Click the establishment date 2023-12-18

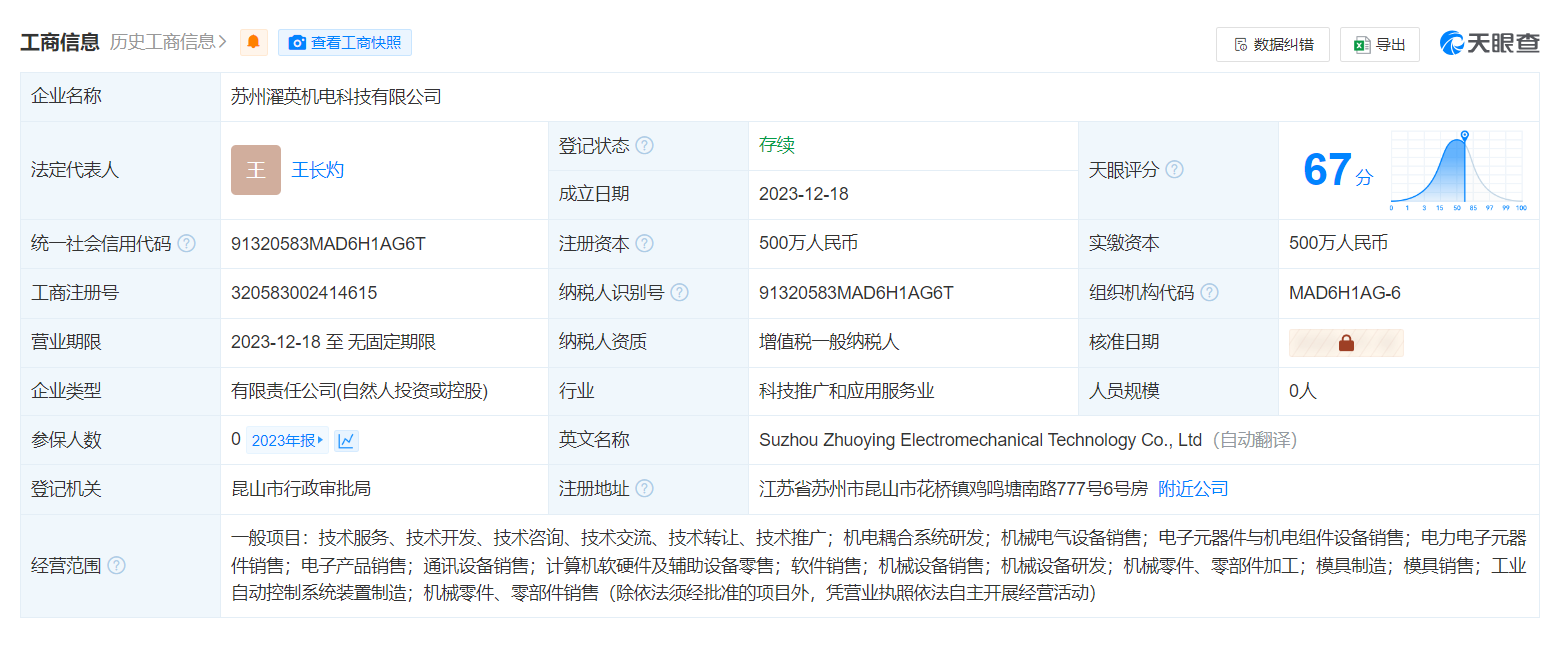click(x=804, y=194)
